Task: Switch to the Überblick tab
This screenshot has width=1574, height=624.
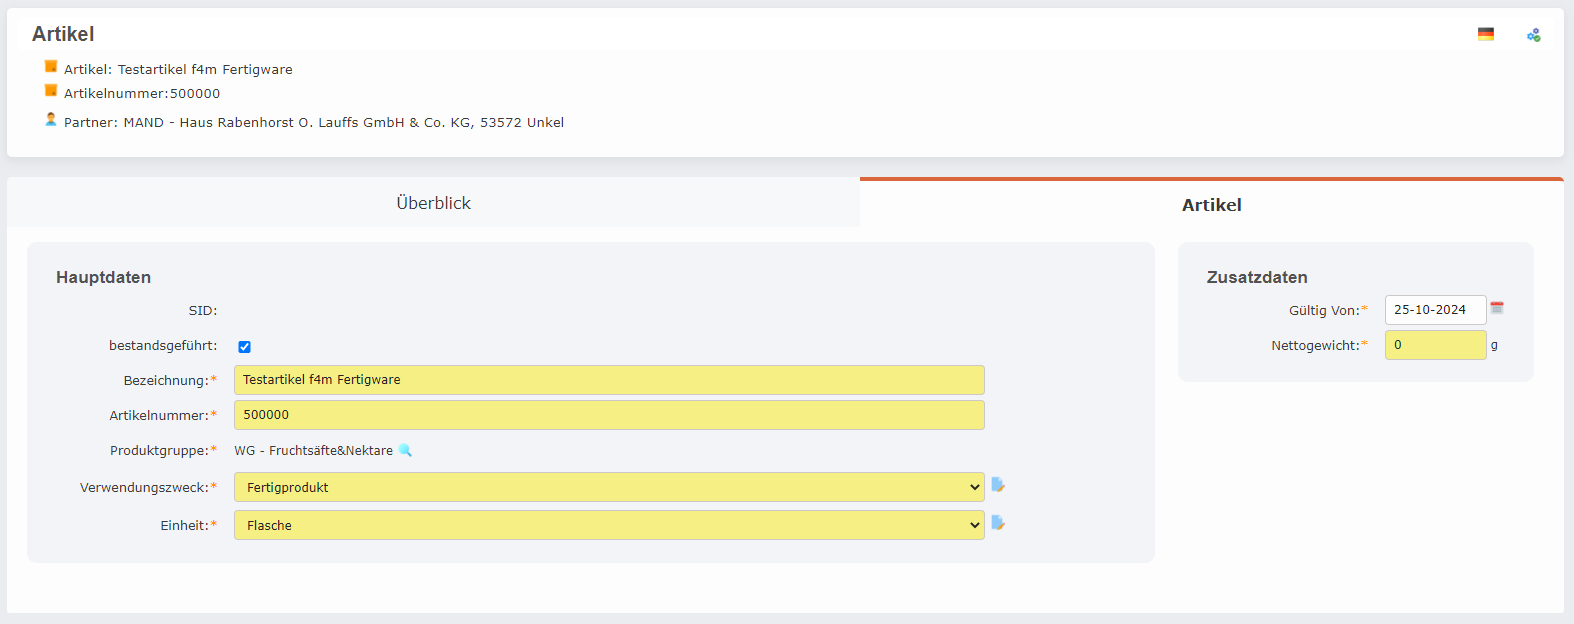Action: (x=433, y=202)
